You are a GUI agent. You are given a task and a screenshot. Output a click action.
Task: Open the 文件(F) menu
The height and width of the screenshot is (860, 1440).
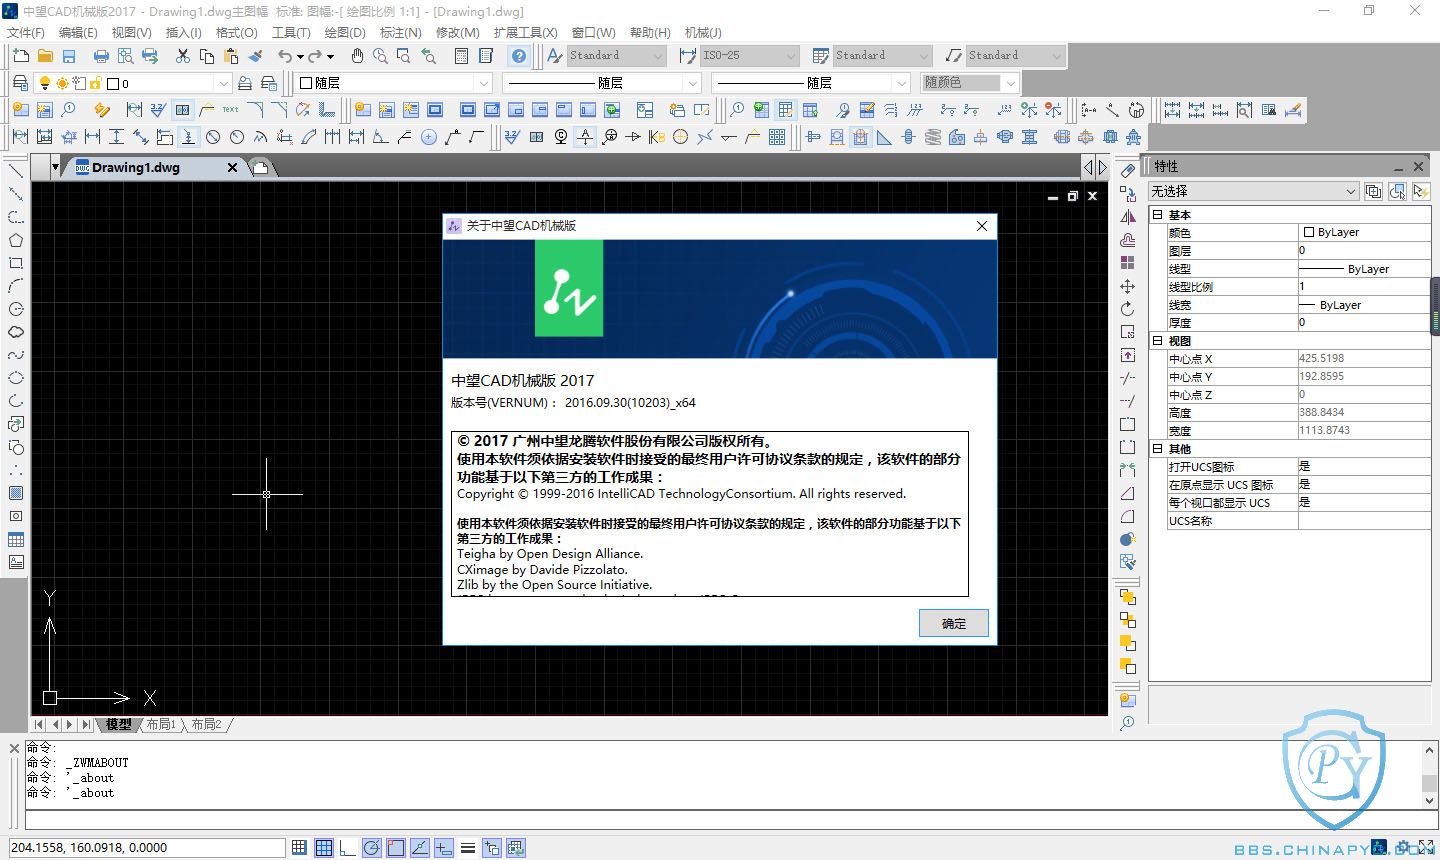pos(26,32)
